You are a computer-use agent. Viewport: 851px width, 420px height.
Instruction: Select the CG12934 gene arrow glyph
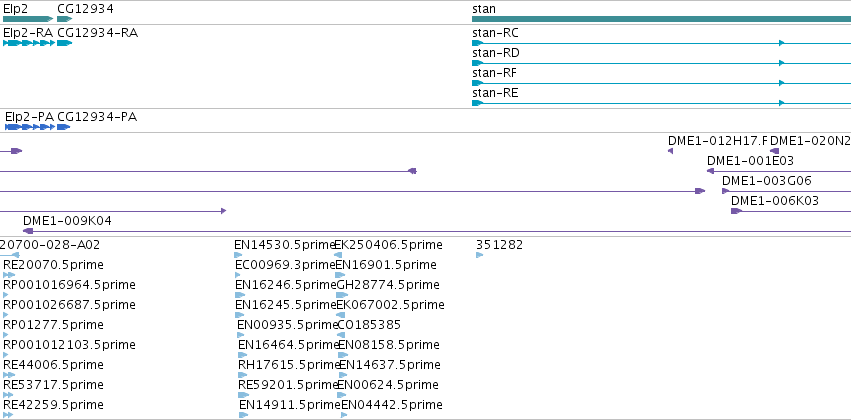(x=65, y=19)
